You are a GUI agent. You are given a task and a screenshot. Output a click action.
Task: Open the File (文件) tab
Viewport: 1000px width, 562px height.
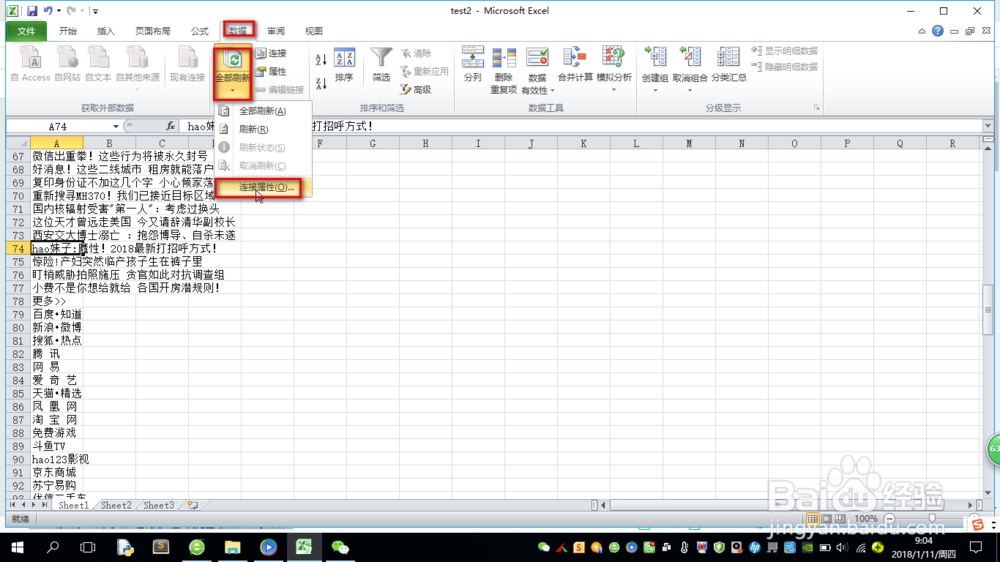click(x=26, y=31)
